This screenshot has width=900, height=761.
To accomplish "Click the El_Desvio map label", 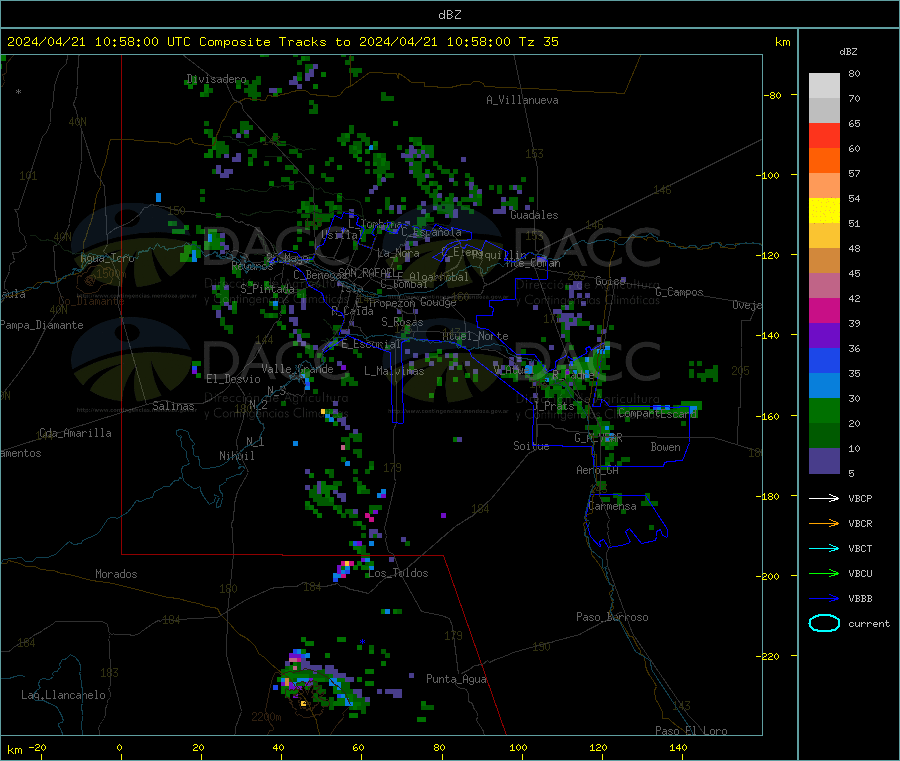I will pos(233,379).
